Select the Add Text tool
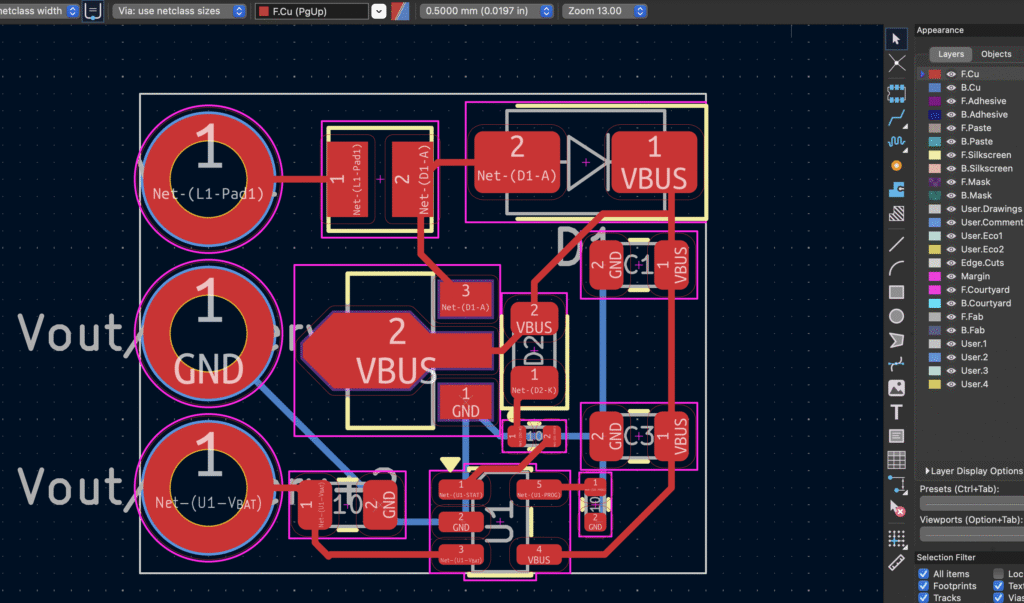 tap(897, 412)
